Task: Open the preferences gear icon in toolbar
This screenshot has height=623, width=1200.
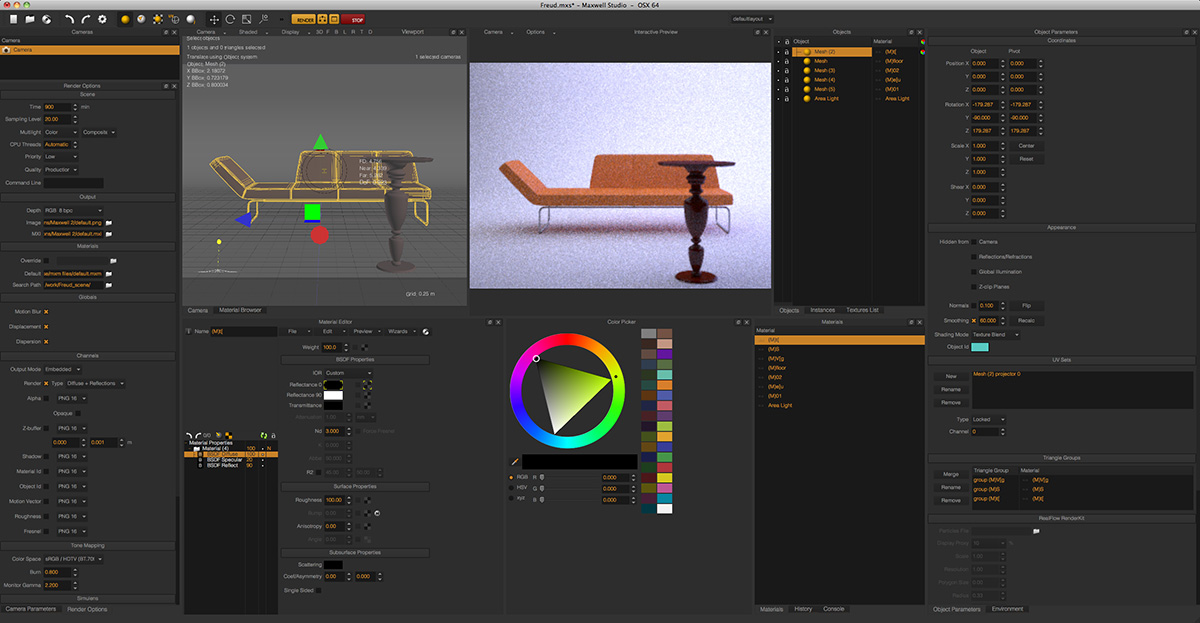Action: 102,19
